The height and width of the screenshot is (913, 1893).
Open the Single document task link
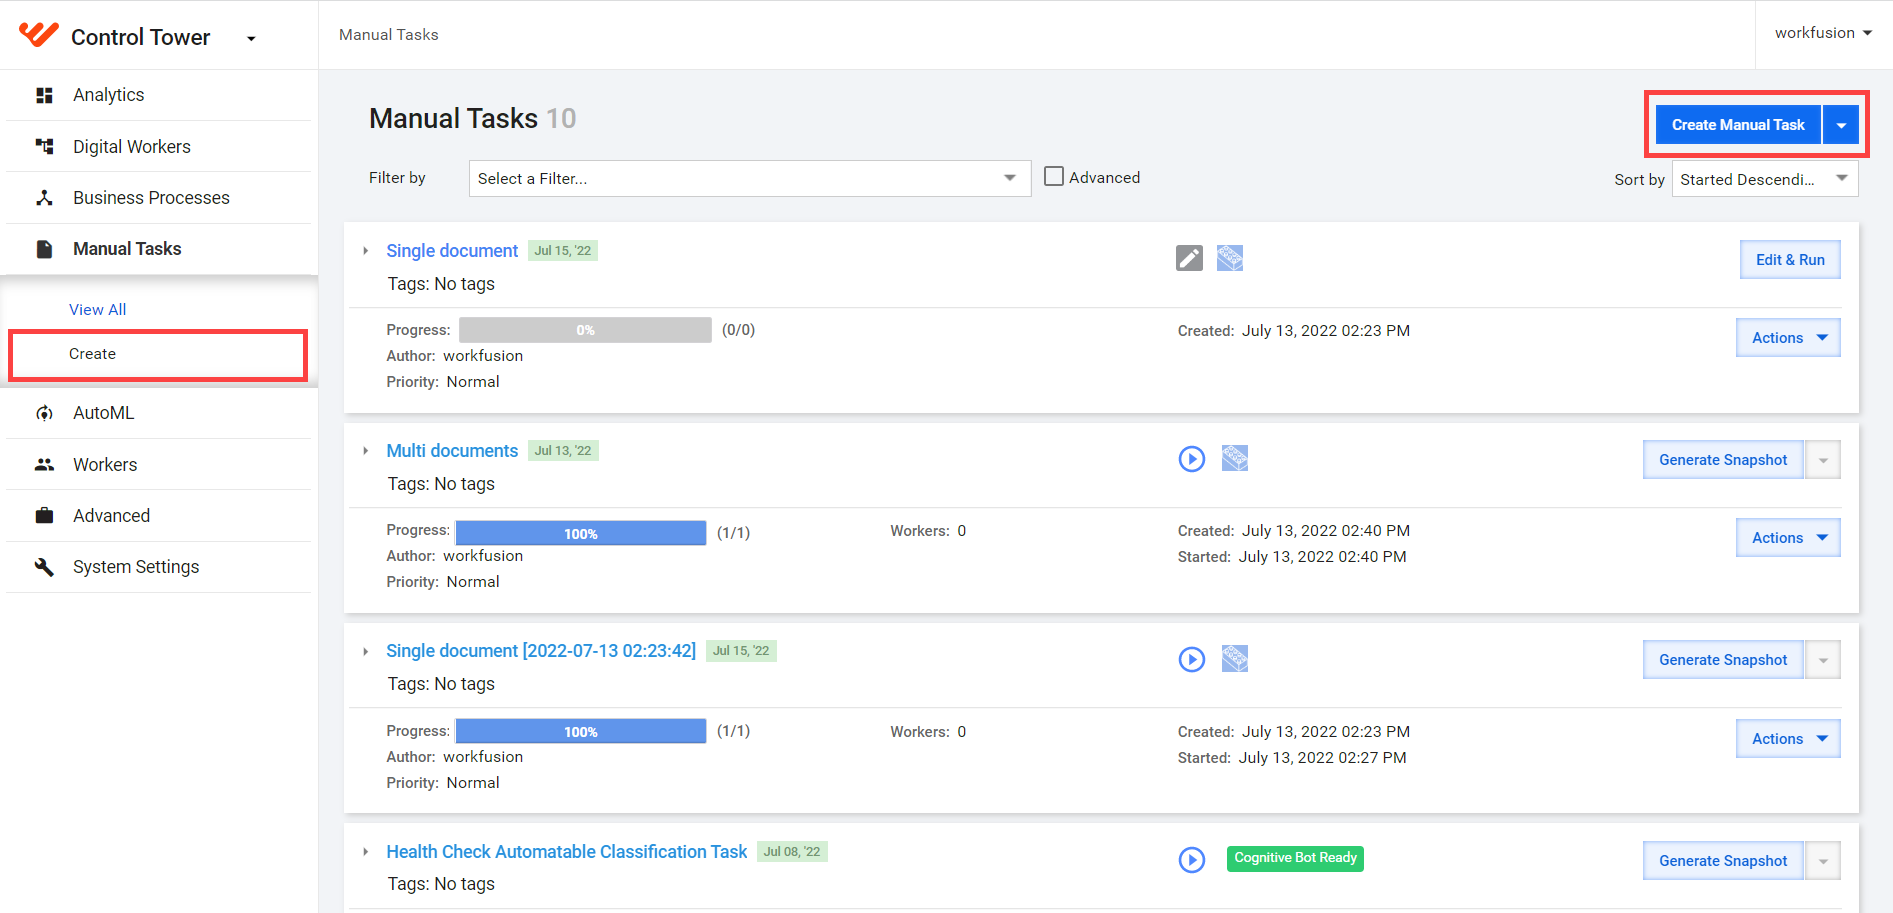click(x=452, y=251)
